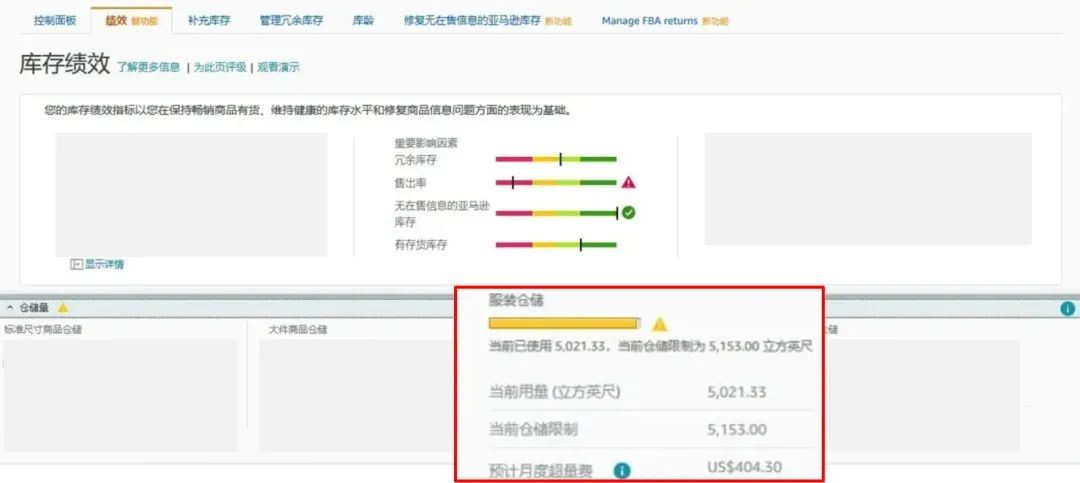
Task: Open the 管理冗余库存 tab
Action: point(291,21)
